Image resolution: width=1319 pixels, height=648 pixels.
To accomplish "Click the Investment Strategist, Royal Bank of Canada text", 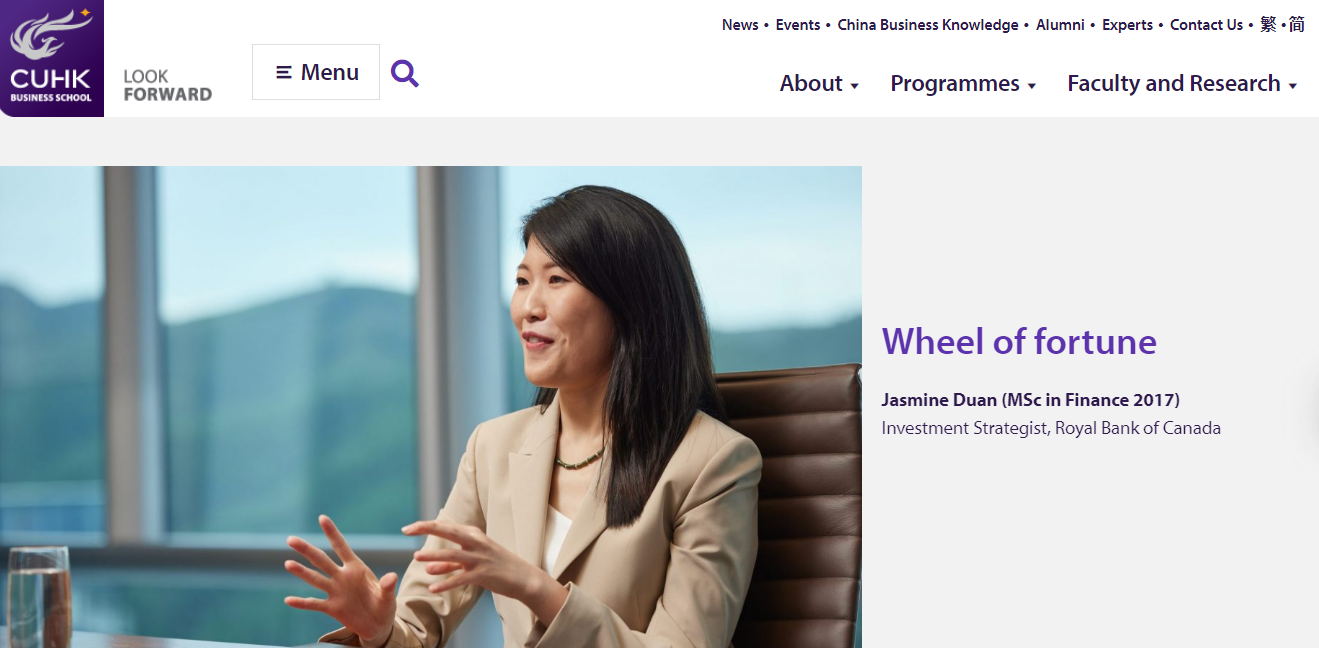I will click(1051, 428).
